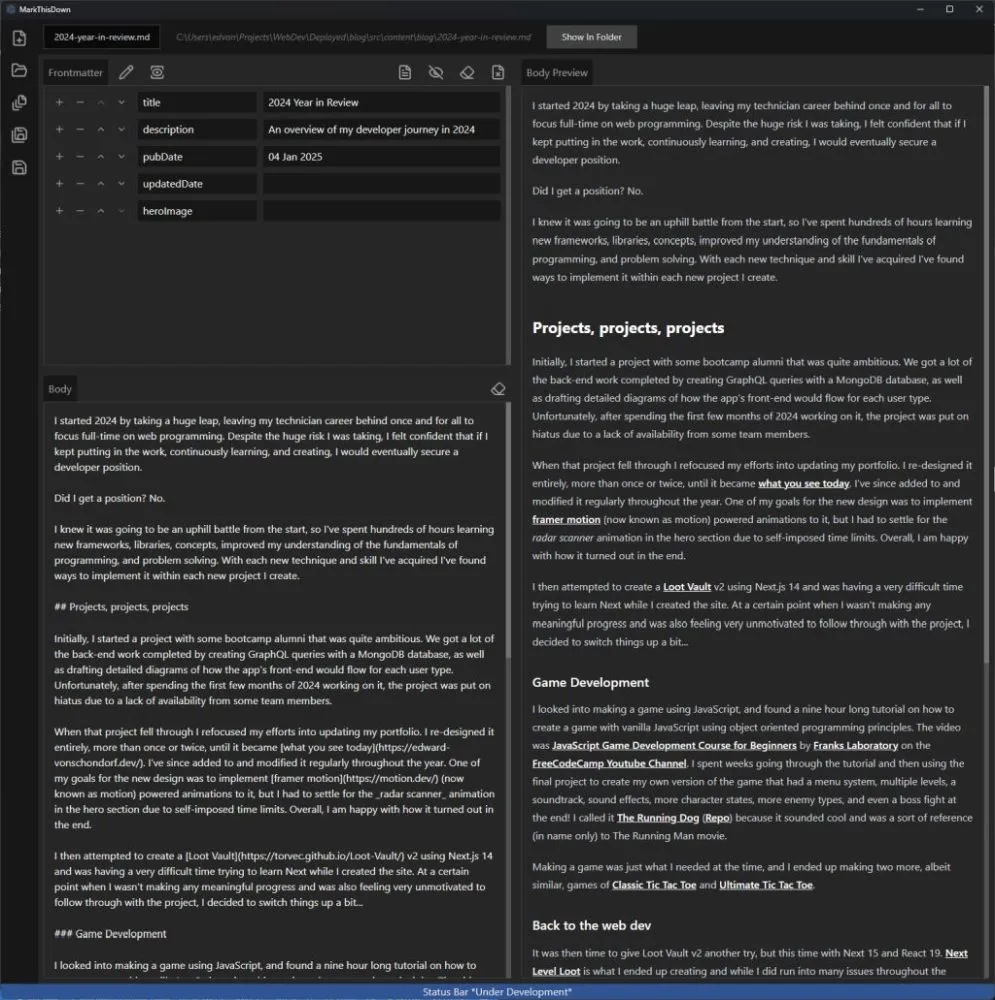Add a field using plus on updatedDate row

point(59,184)
